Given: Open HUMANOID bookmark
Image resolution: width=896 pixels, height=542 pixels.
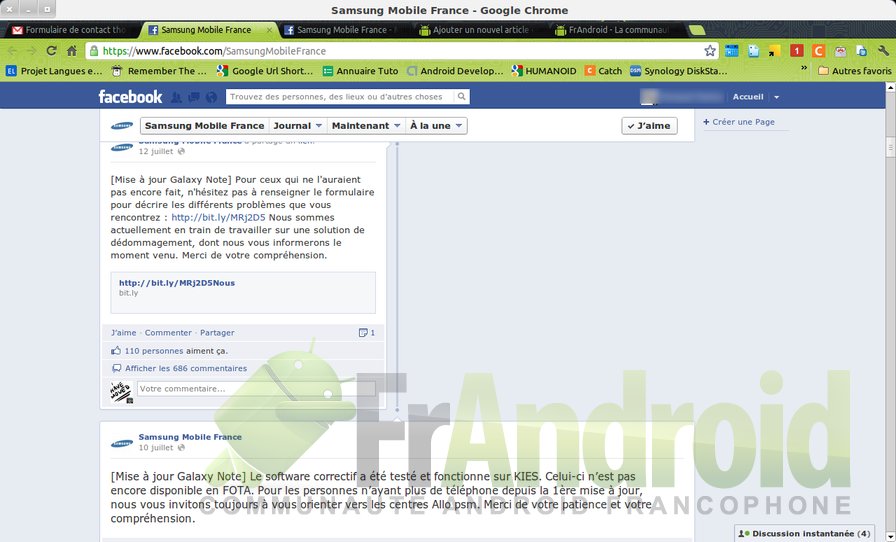Looking at the screenshot, I should (544, 71).
